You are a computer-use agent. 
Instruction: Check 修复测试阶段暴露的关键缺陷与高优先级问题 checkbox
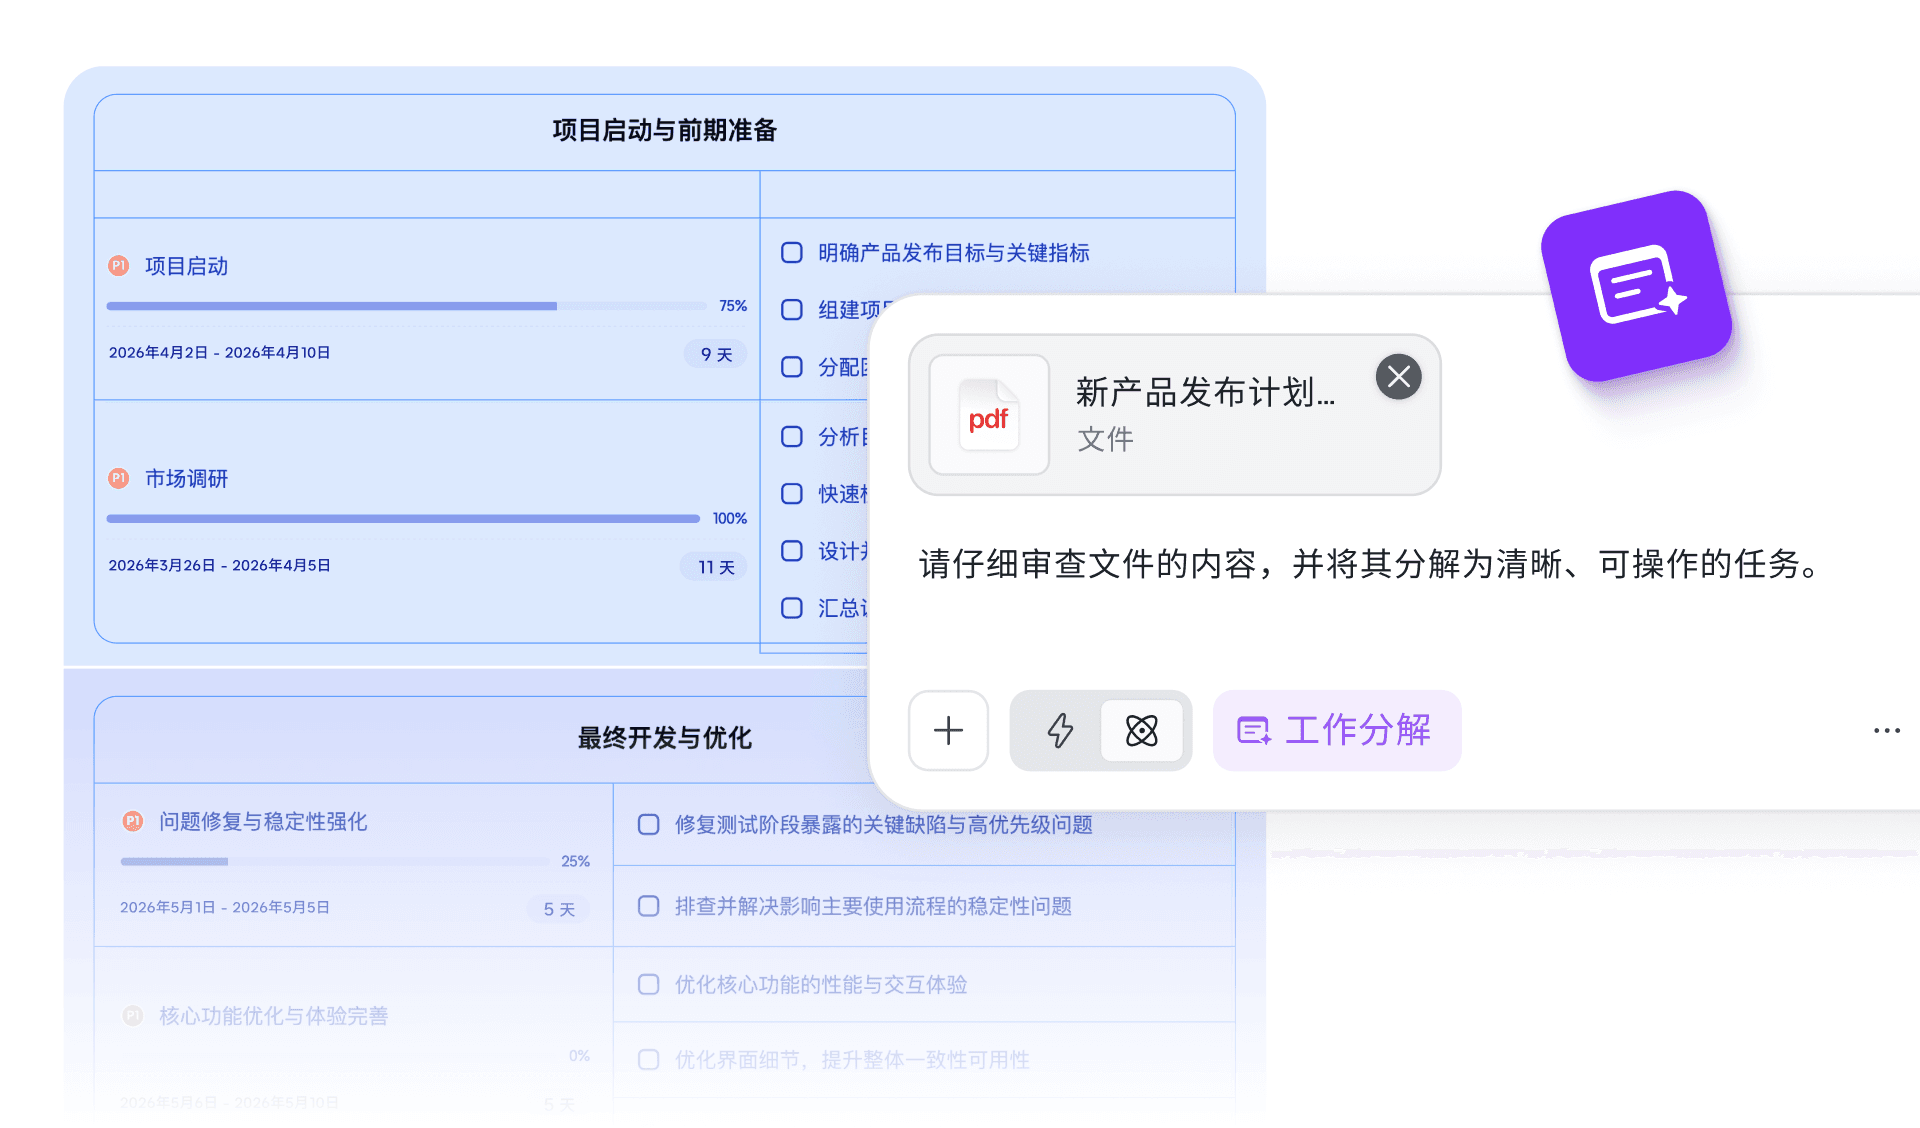pyautogui.click(x=648, y=825)
